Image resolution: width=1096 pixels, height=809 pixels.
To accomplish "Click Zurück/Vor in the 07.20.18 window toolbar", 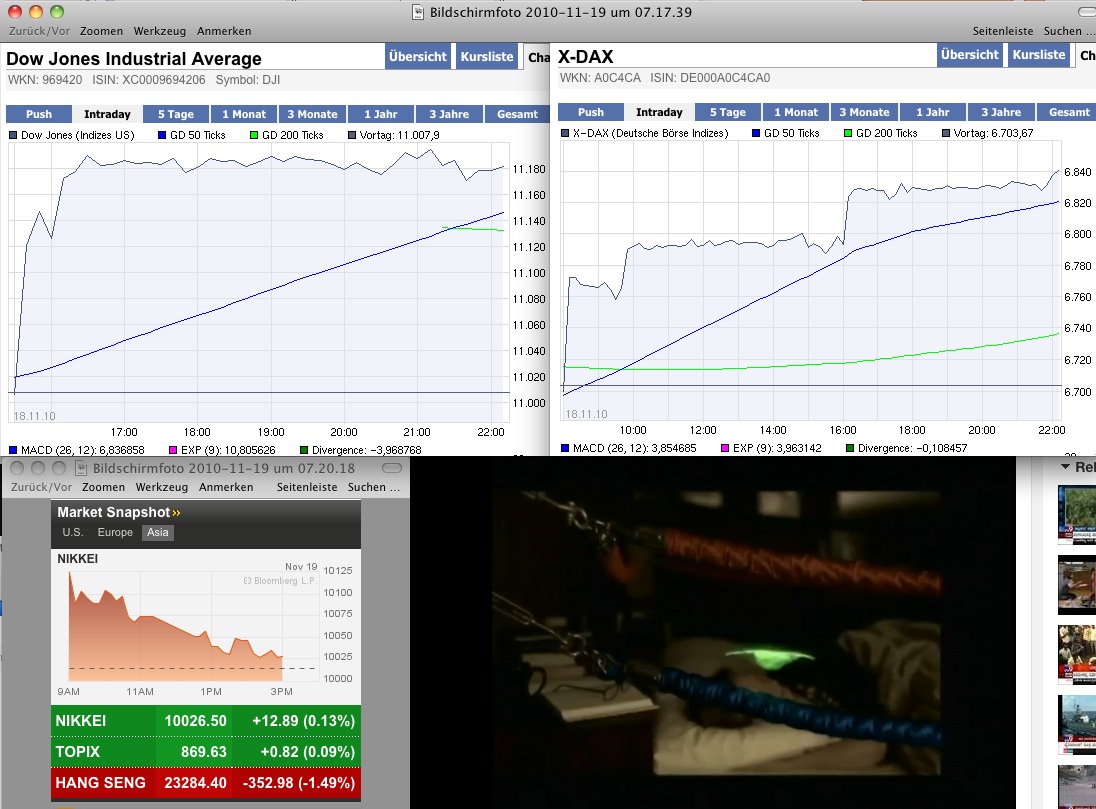I will point(41,487).
